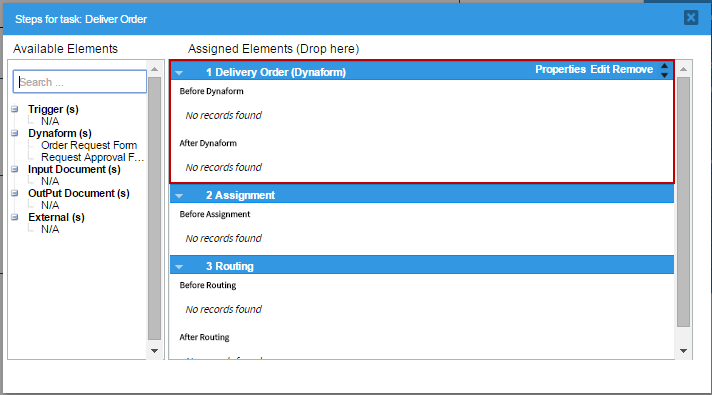Collapse the External (s) tree node

pyautogui.click(x=15, y=217)
